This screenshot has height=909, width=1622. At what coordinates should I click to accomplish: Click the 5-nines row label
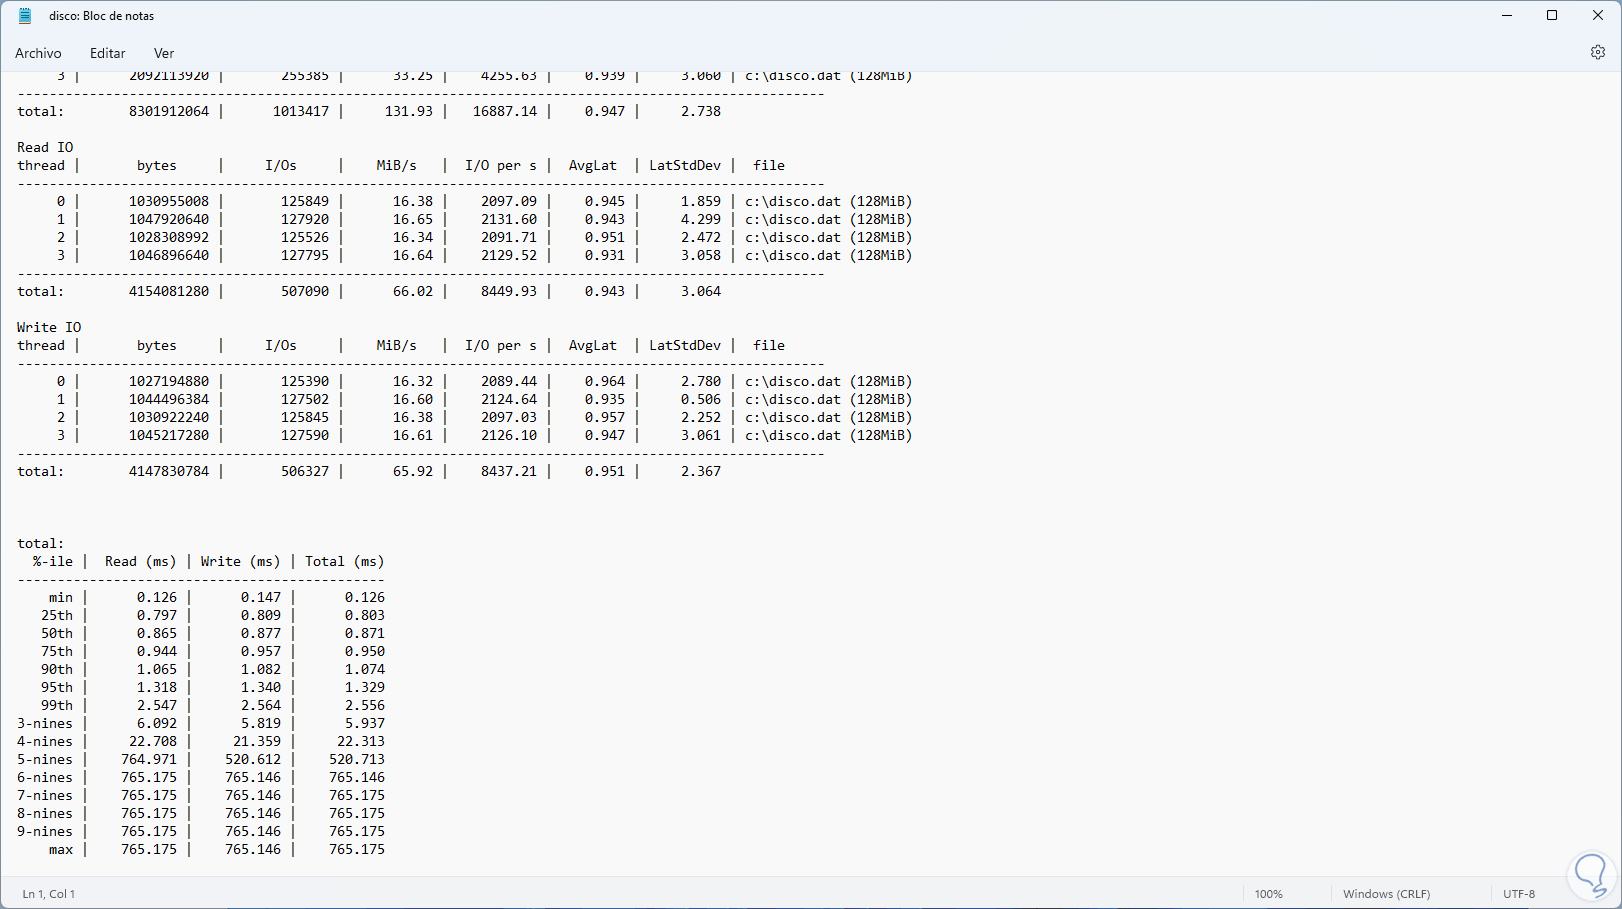tap(45, 759)
